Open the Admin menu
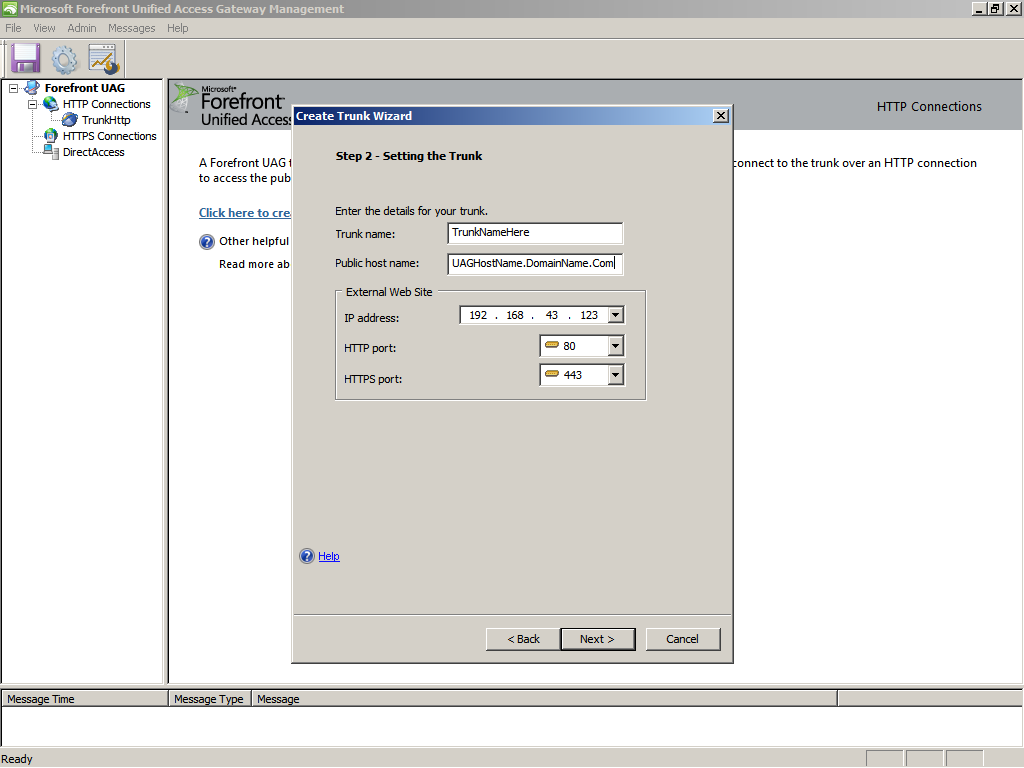 pyautogui.click(x=82, y=28)
